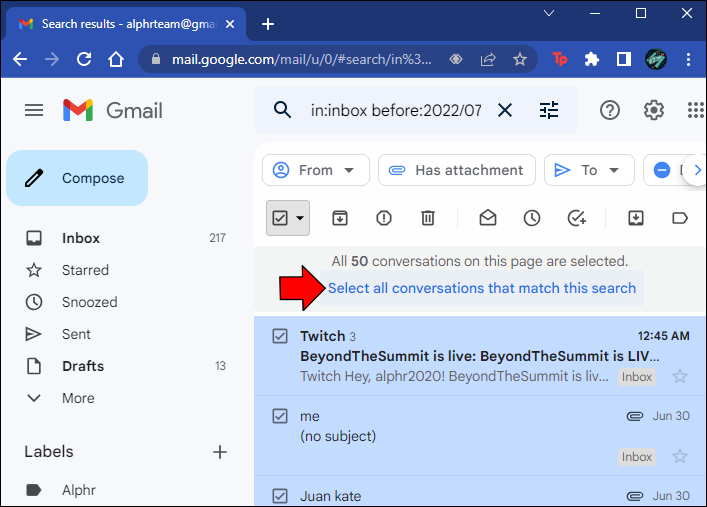Viewport: 707px width, 507px height.
Task: Select all conversations that match this search
Action: coord(482,288)
